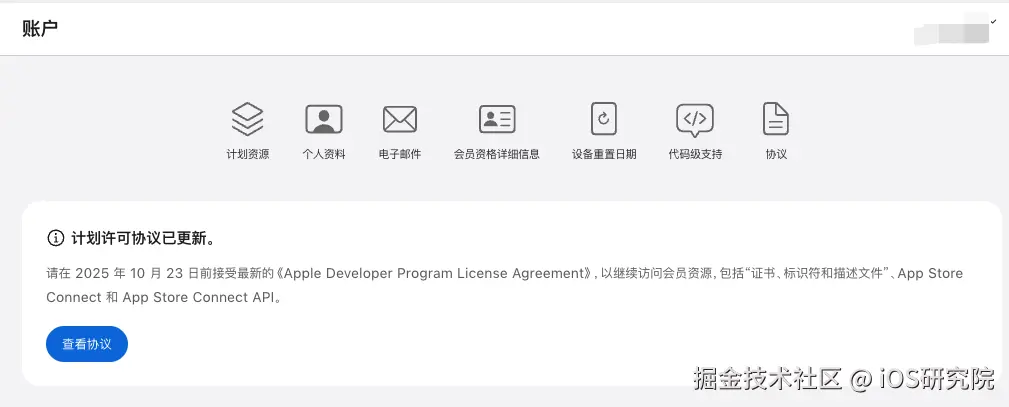Select the 电子邮件 label

pos(400,155)
